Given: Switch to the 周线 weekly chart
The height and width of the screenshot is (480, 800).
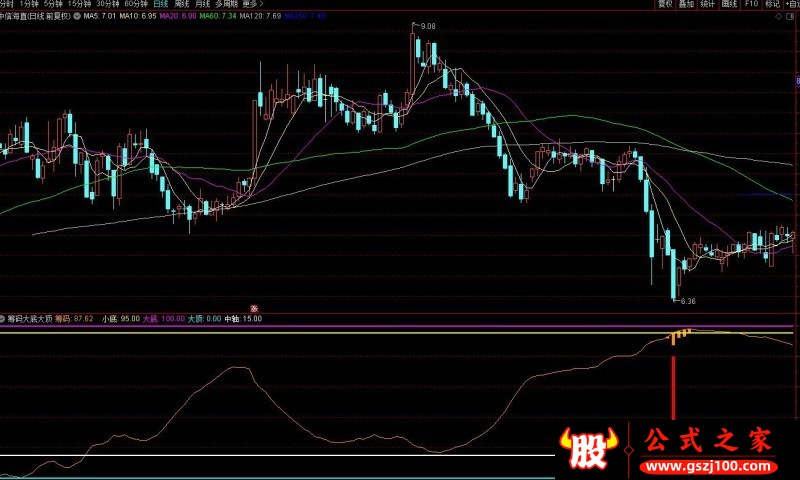Looking at the screenshot, I should pos(182,4).
